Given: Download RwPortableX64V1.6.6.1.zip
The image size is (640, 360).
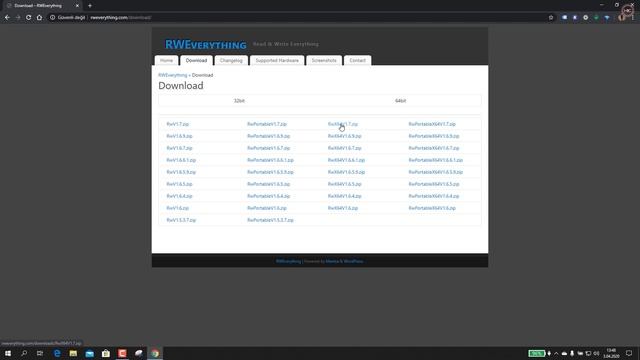Looking at the screenshot, I should pyautogui.click(x=436, y=160).
